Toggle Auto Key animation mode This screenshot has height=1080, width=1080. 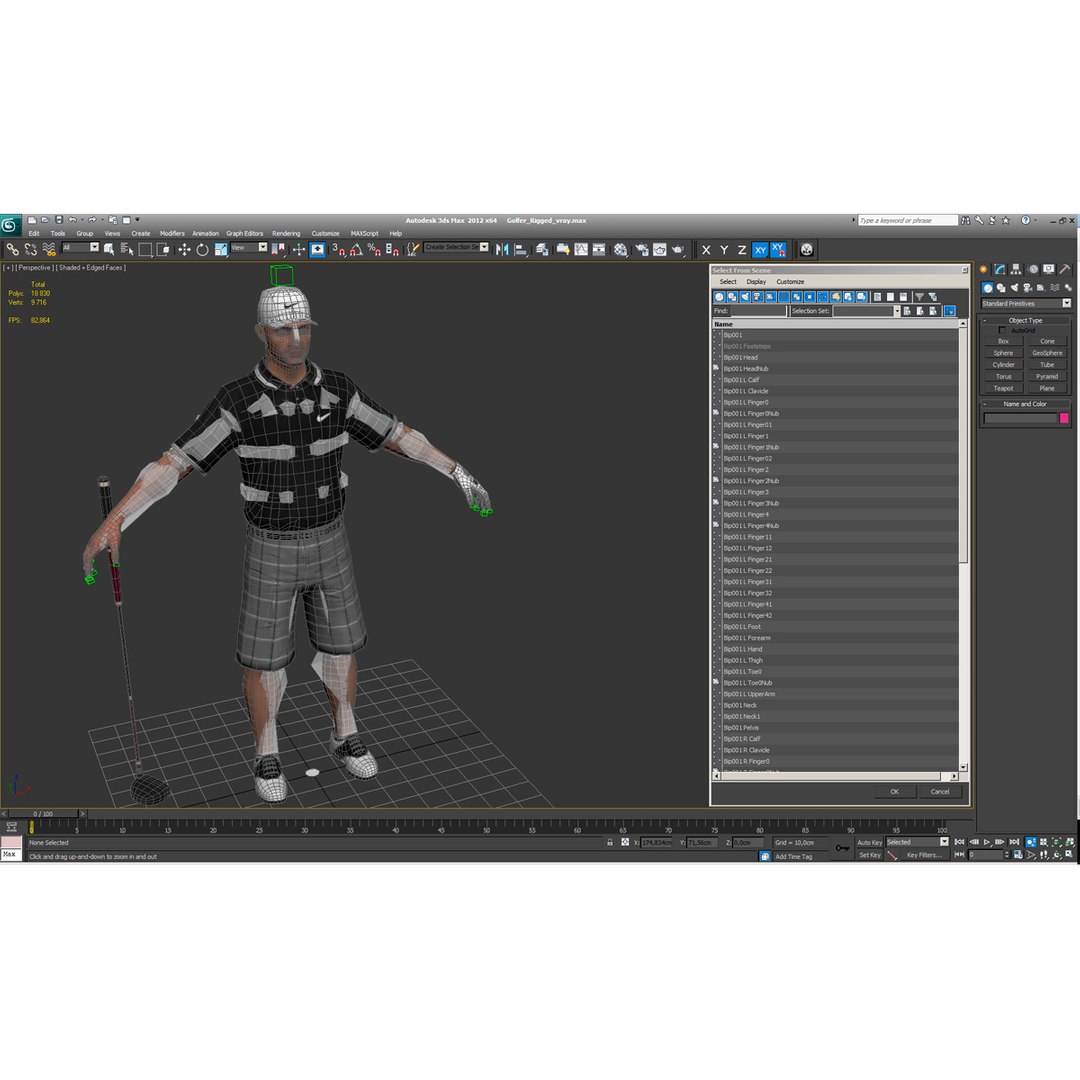869,842
